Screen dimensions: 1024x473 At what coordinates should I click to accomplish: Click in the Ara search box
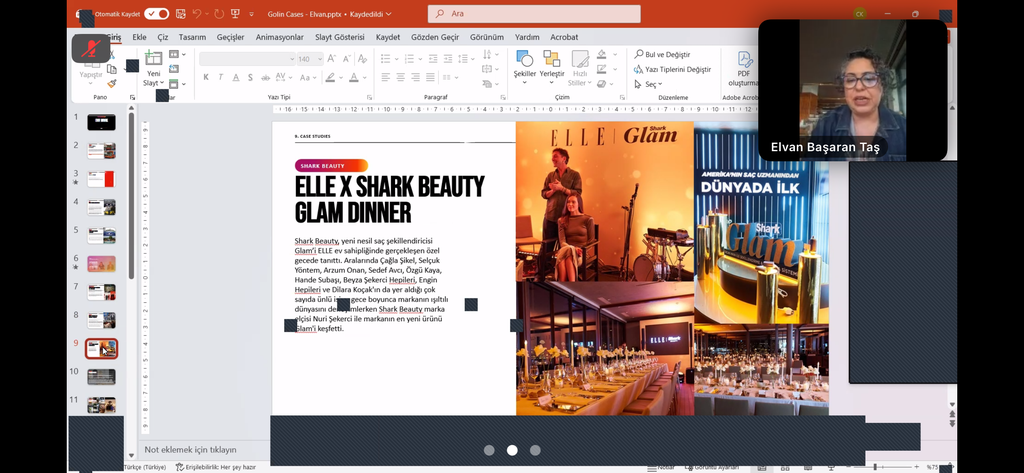[x=534, y=14]
